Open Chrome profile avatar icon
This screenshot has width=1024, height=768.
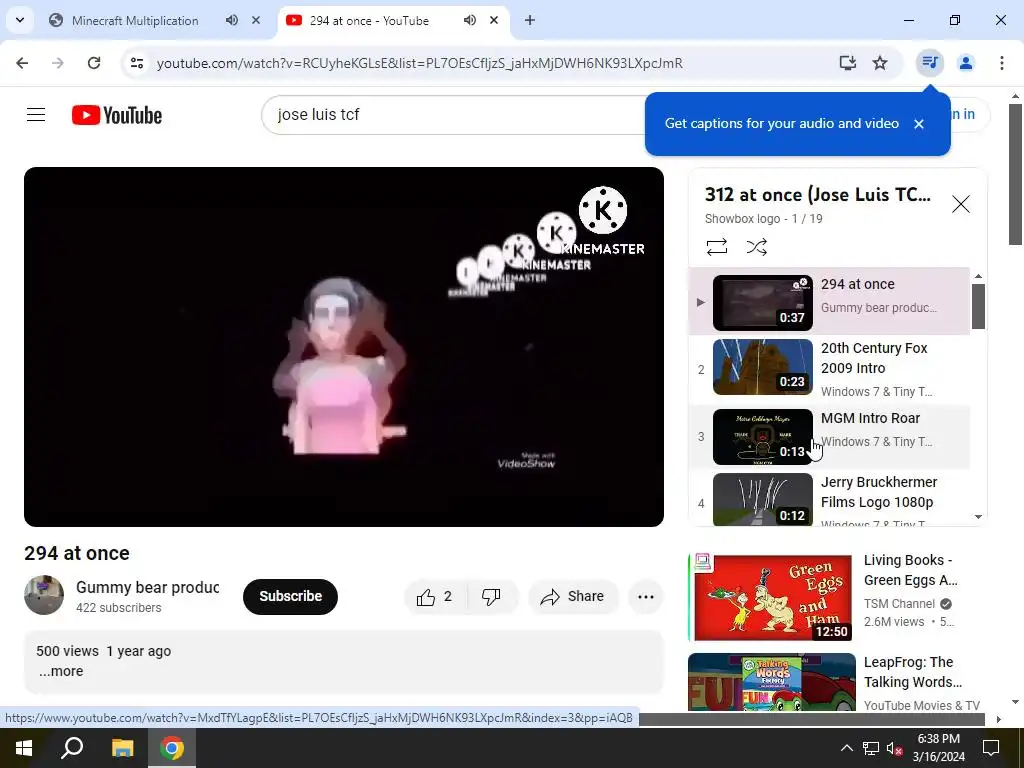tap(965, 63)
